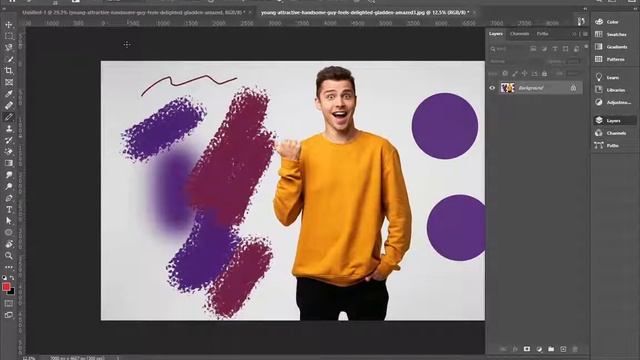The image size is (640, 360).
Task: Select the Background layer name
Action: tap(531, 88)
